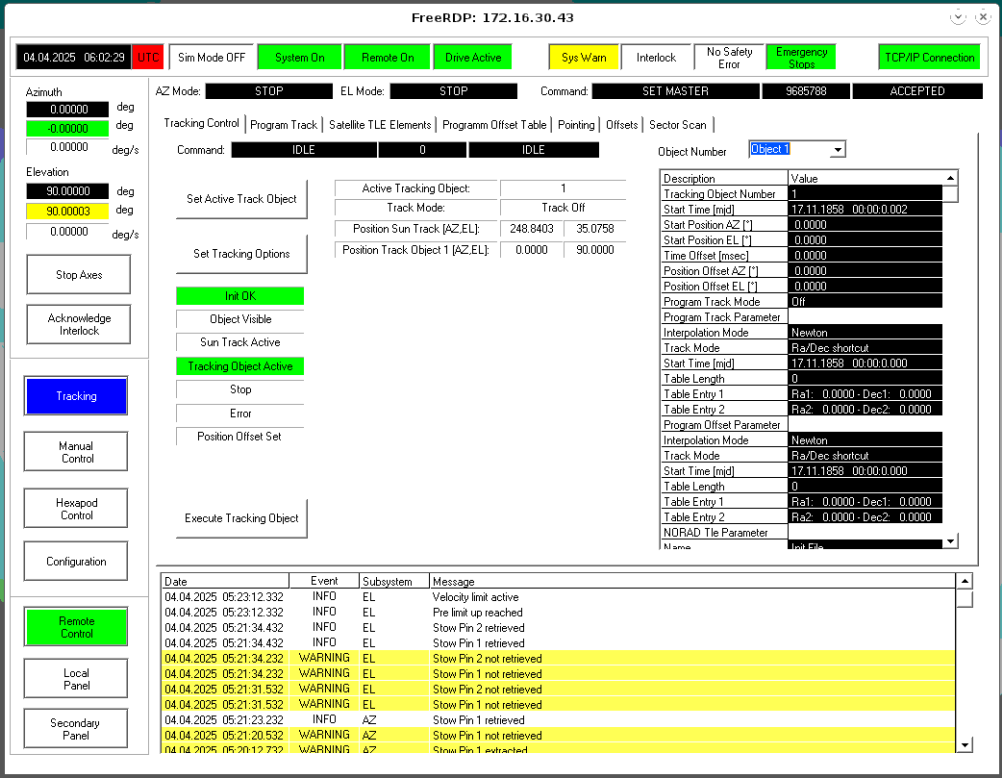Viewport: 1002px width, 778px height.
Task: Click the red UTC time zone label
Action: point(148,58)
